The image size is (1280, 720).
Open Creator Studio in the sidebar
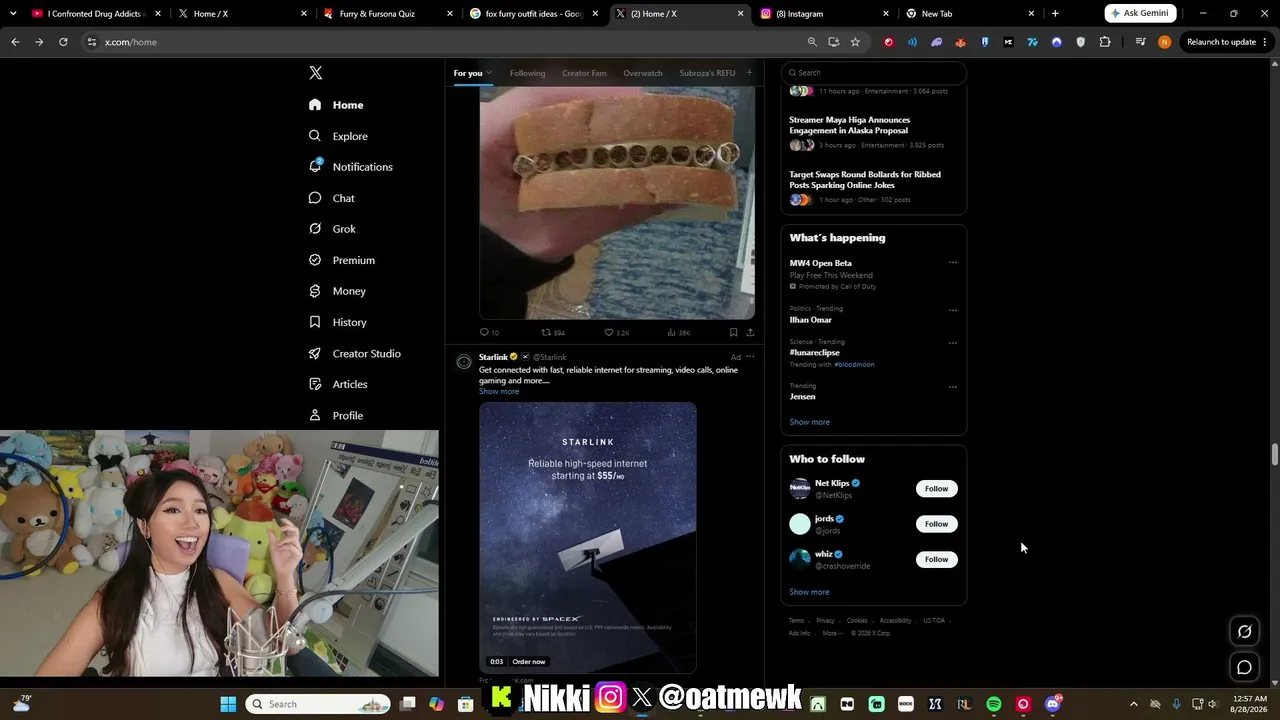point(355,353)
